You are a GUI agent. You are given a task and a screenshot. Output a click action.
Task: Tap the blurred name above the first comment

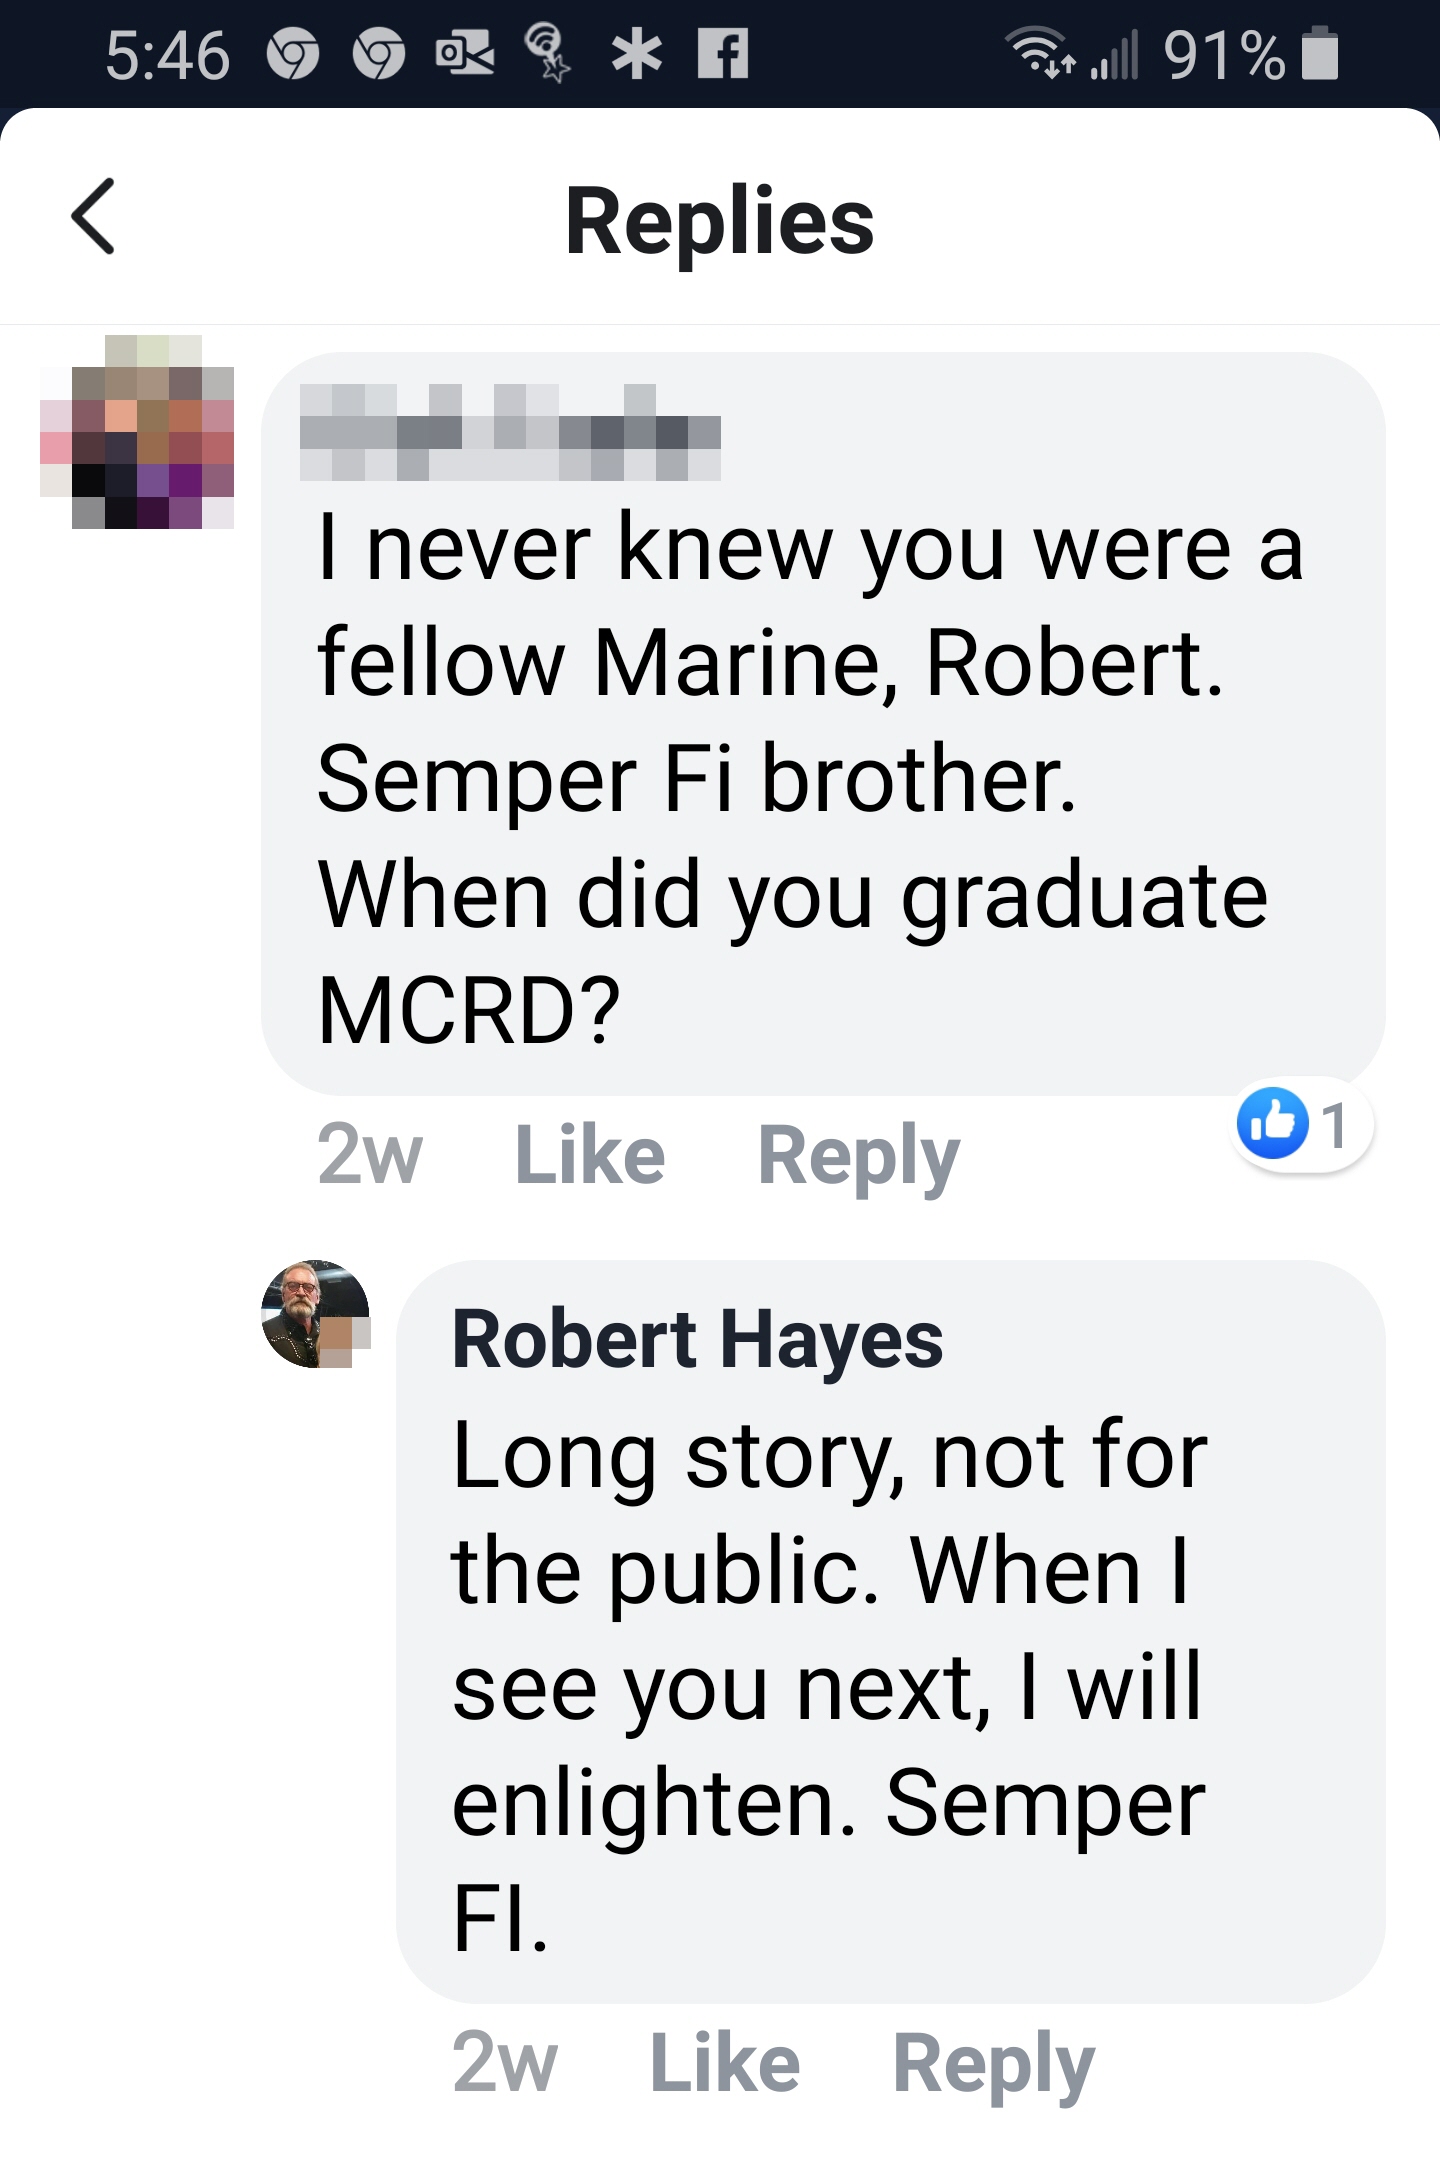pos(510,433)
